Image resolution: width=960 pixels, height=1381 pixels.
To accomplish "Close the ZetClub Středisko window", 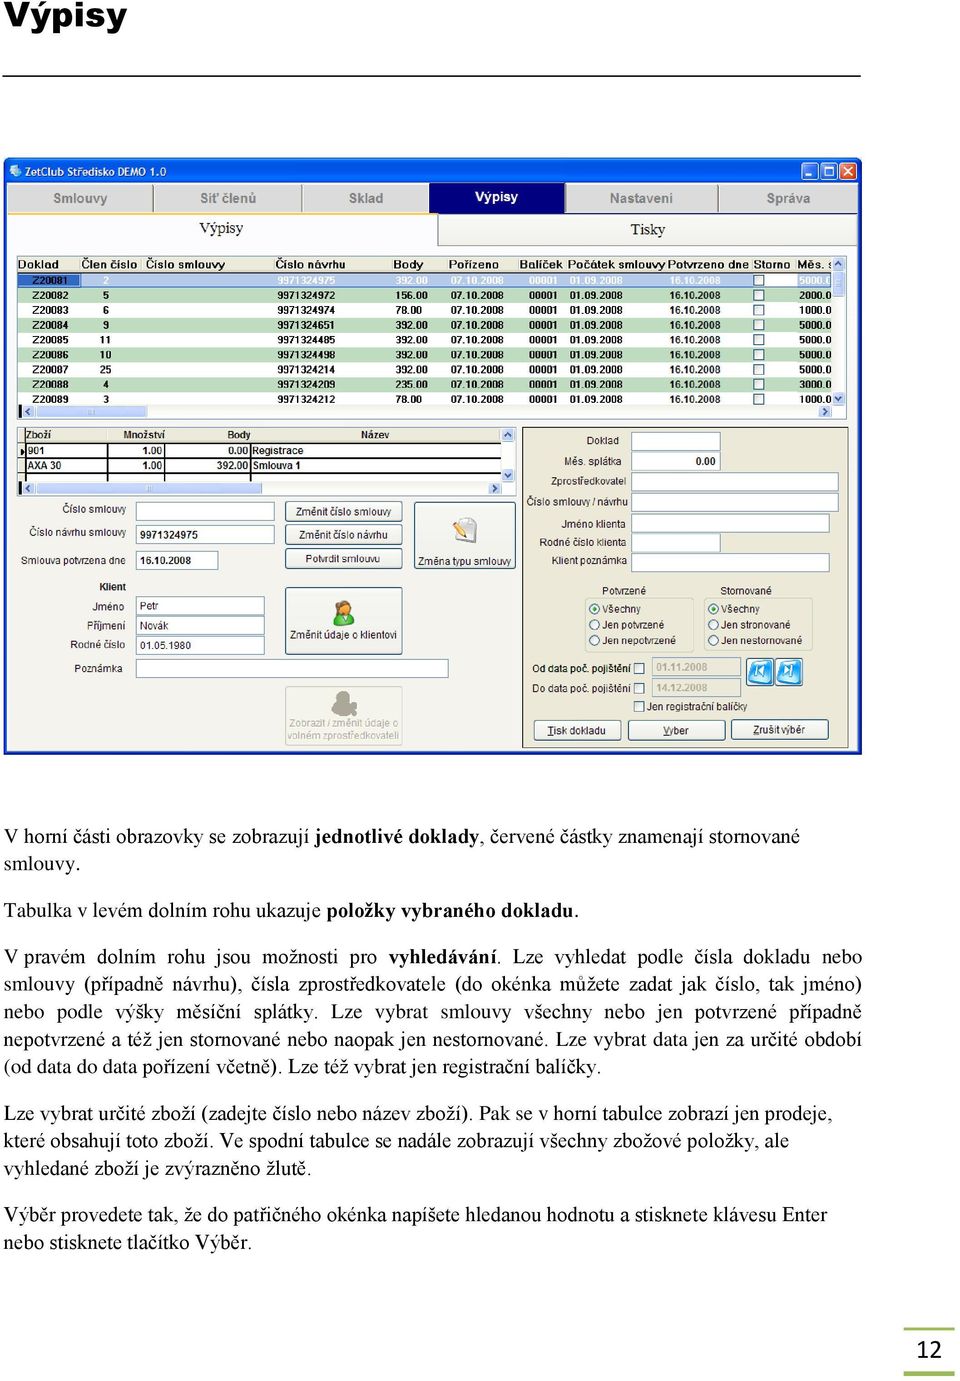I will [x=847, y=171].
